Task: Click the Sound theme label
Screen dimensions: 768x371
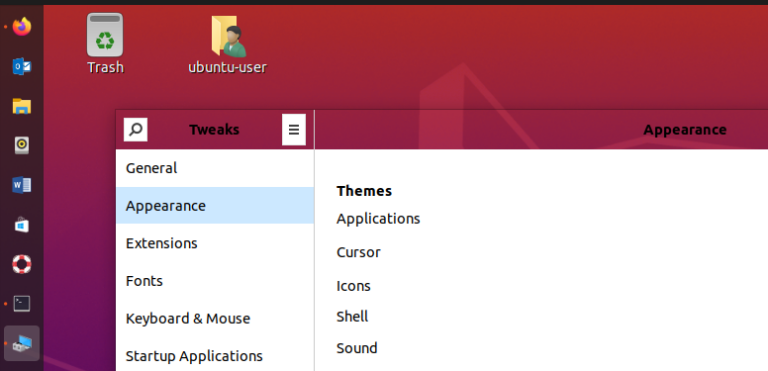Action: pos(357,348)
